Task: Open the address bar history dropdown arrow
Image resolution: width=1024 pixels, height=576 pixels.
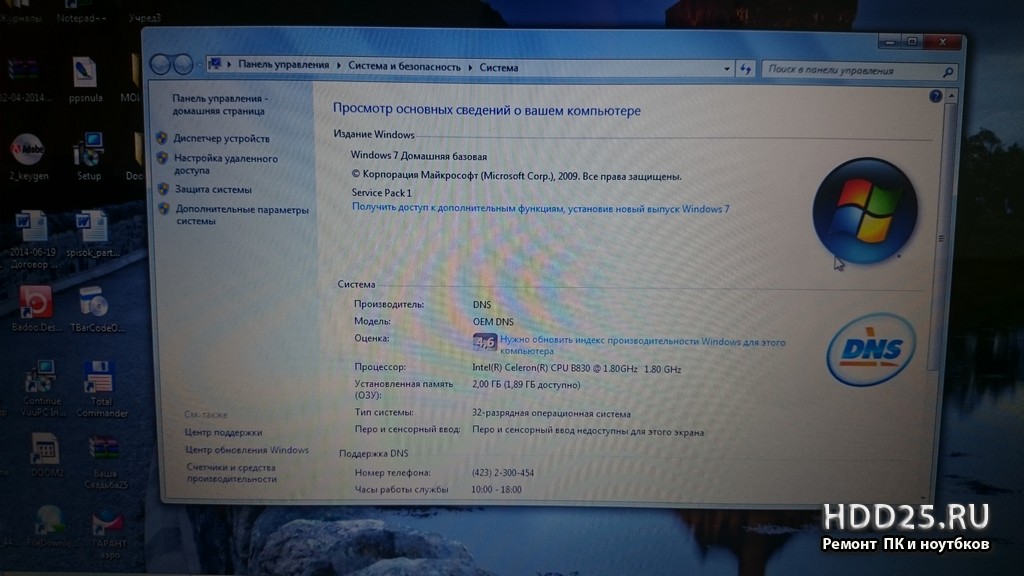Action: coord(727,69)
